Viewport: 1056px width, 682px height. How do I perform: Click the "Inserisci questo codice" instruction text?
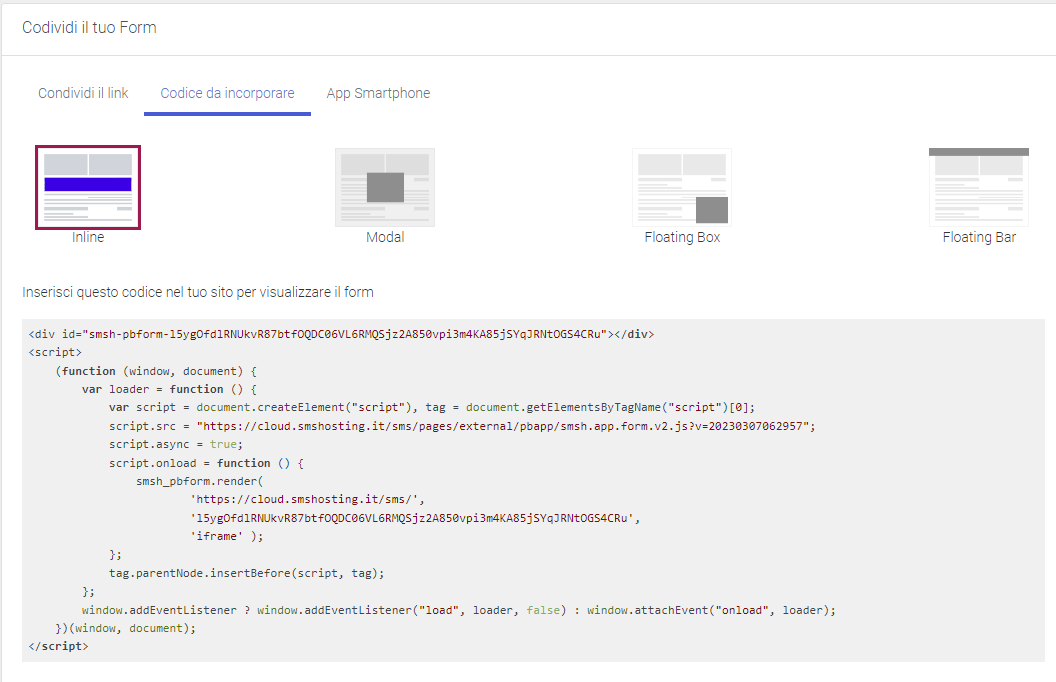[x=198, y=292]
